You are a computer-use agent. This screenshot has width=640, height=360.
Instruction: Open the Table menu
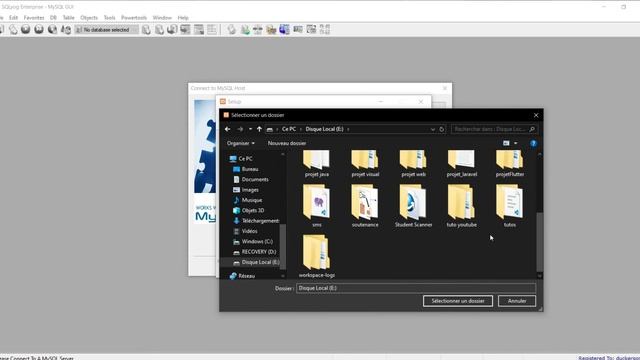(68, 18)
